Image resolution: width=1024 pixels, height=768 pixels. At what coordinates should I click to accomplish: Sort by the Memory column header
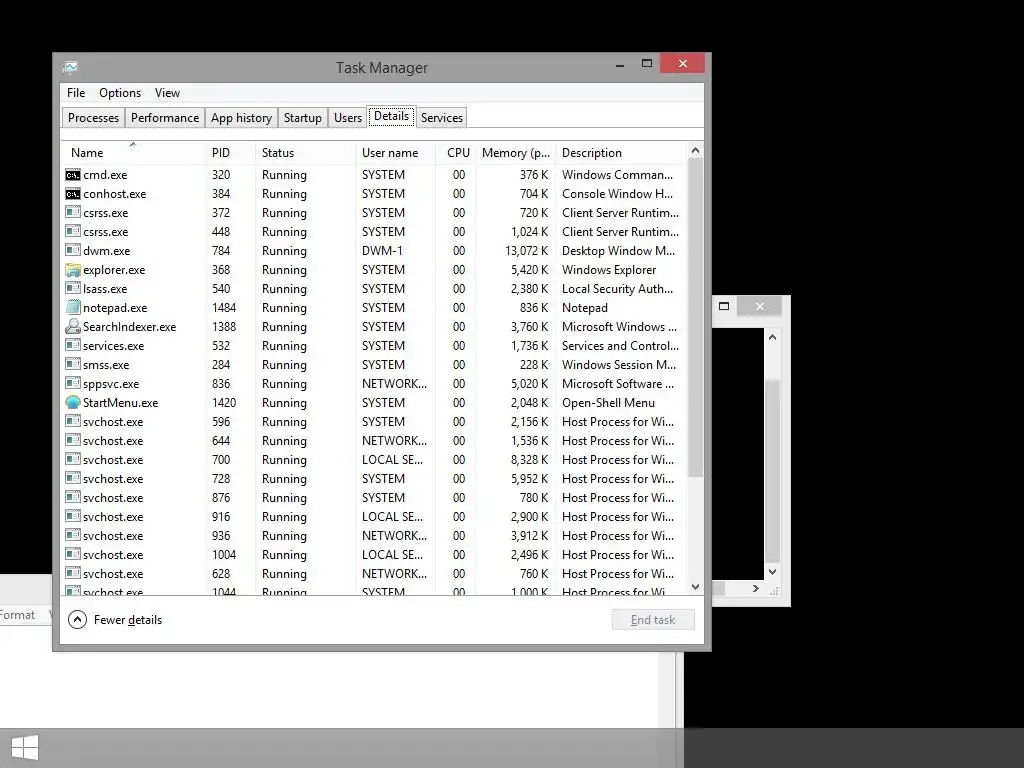click(x=515, y=153)
